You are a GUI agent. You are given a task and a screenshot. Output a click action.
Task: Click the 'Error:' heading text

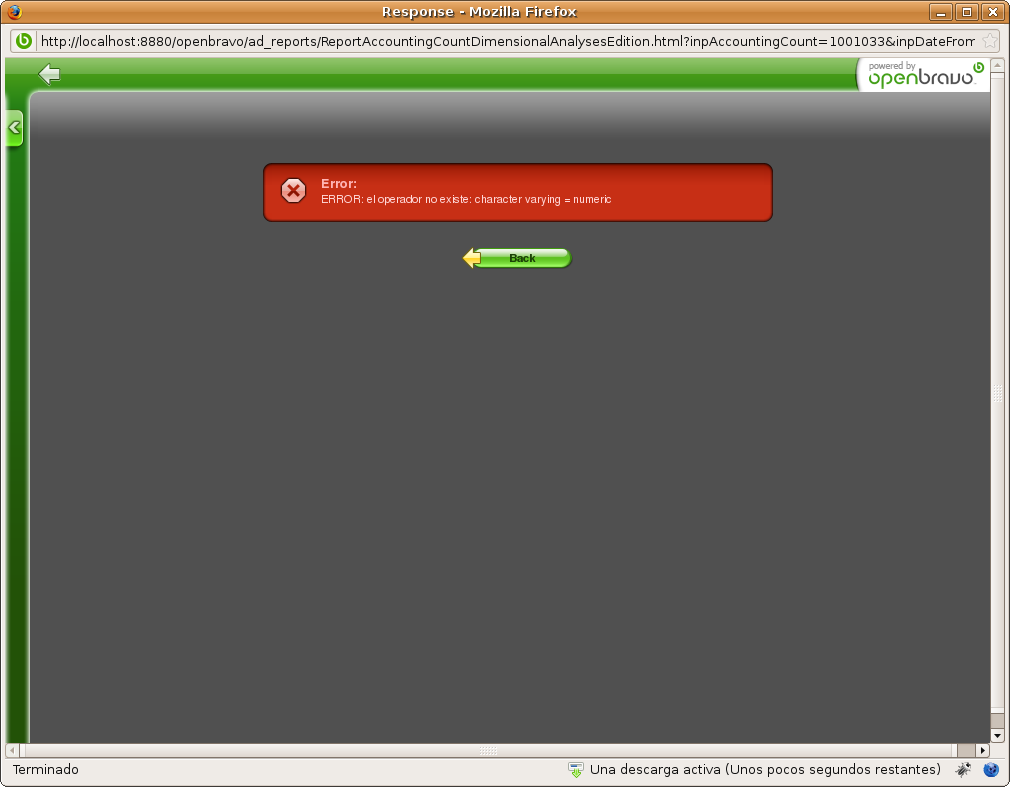(339, 184)
